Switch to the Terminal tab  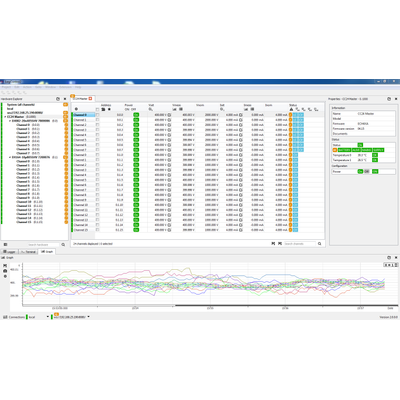coord(28,252)
